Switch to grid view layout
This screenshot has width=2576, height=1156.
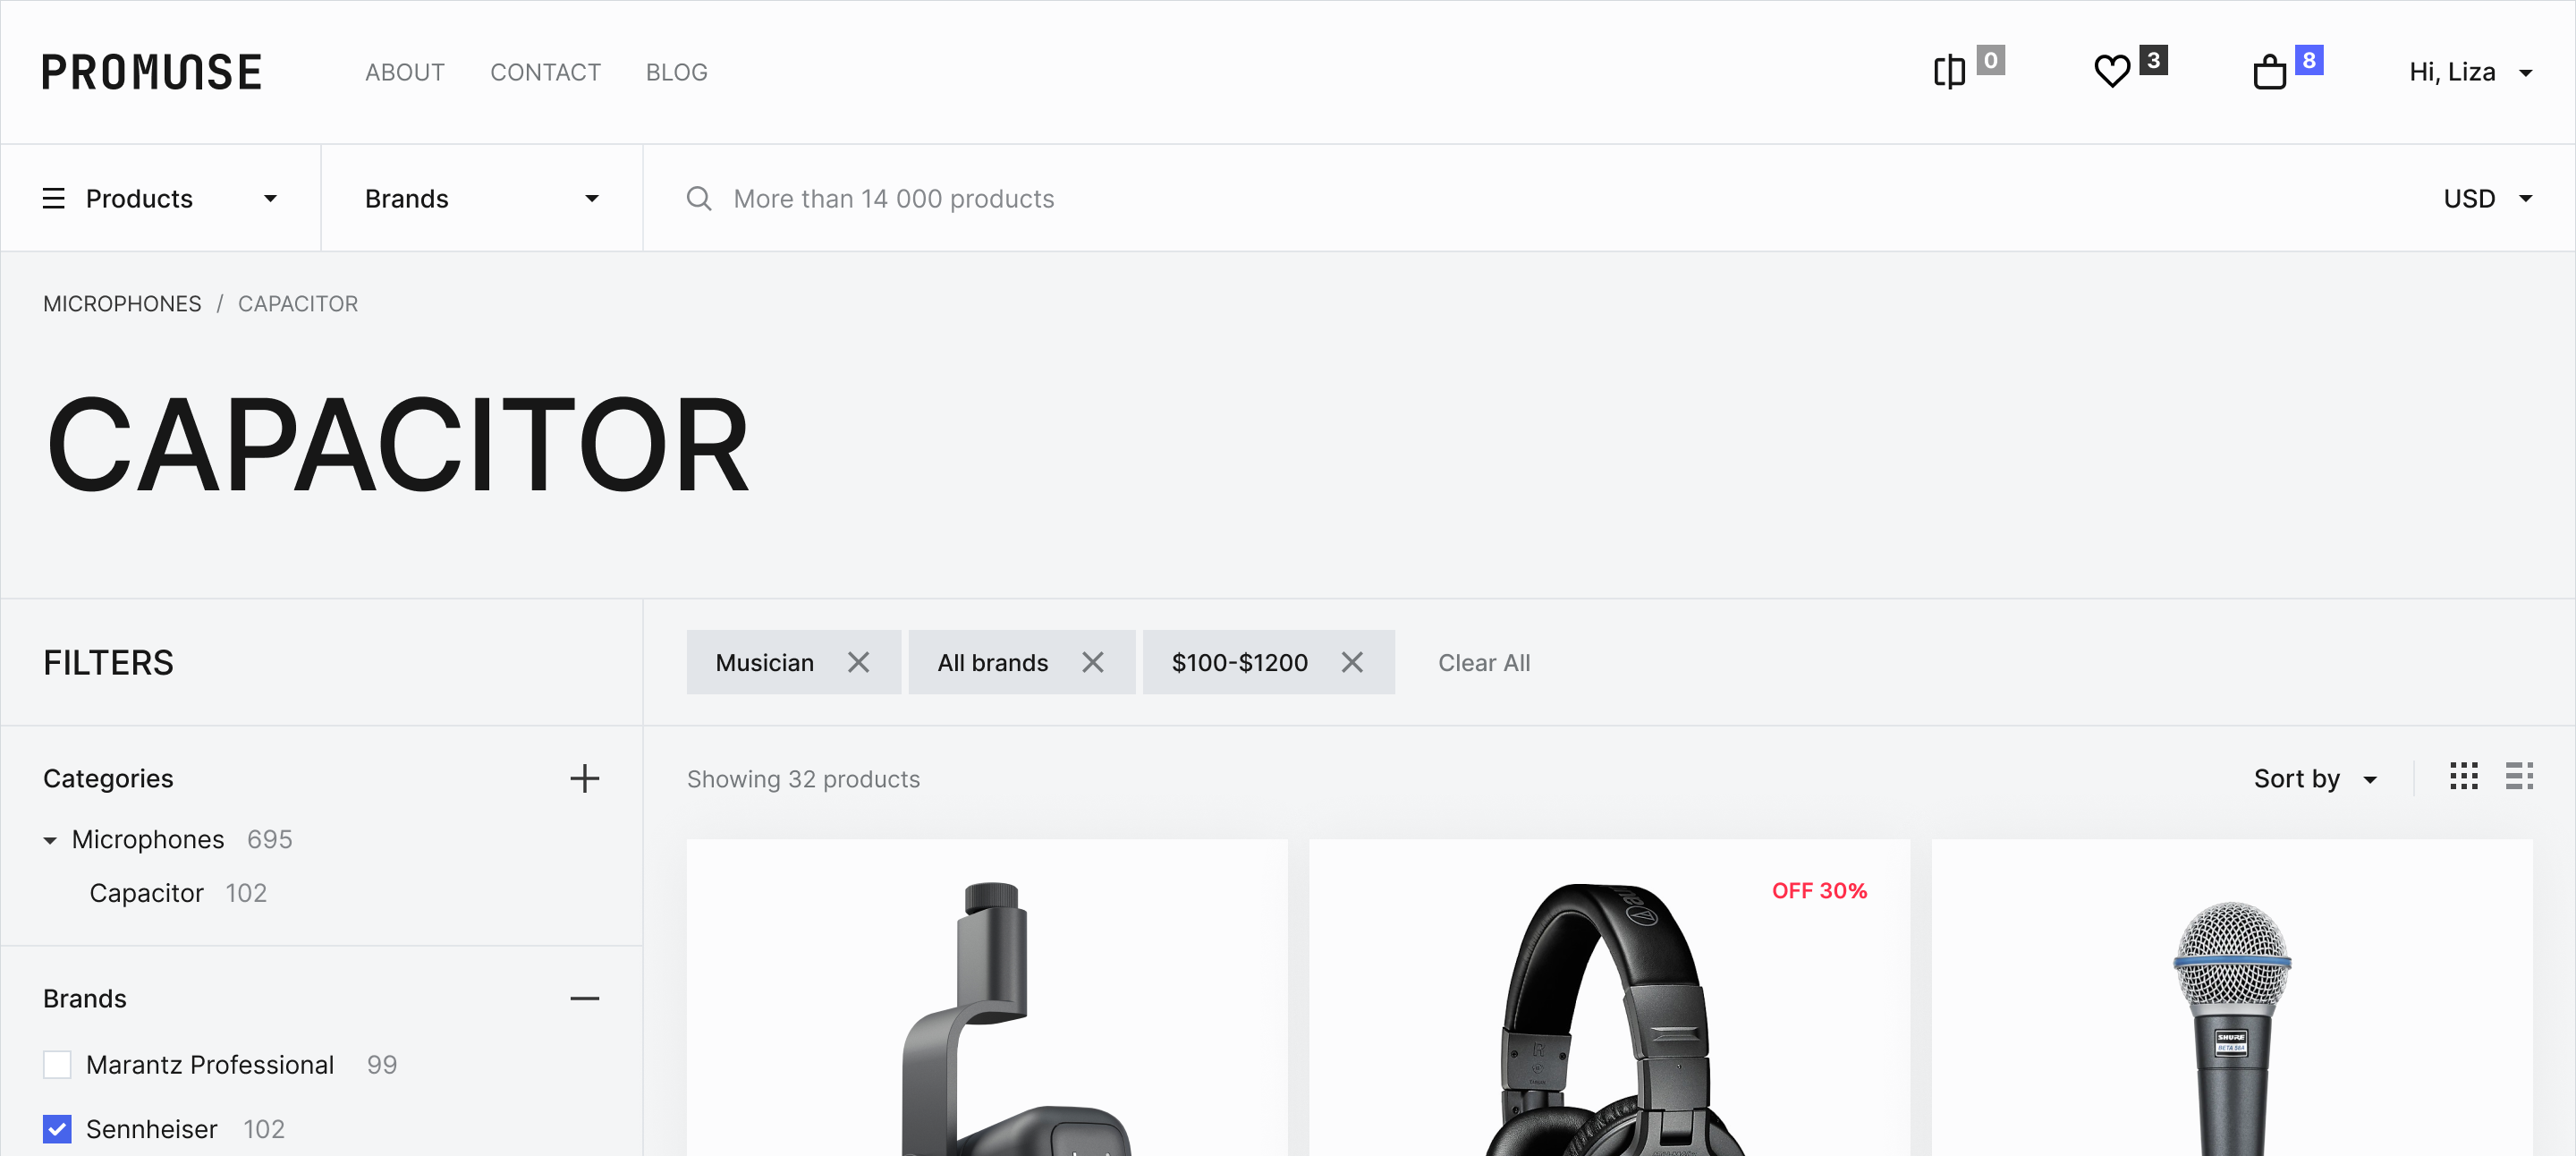click(2464, 777)
